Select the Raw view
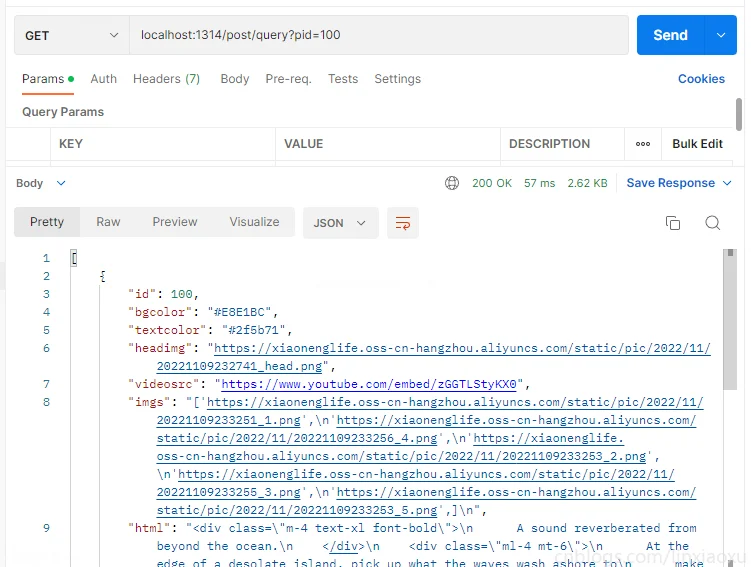Screen dimensions: 751x567 108,222
